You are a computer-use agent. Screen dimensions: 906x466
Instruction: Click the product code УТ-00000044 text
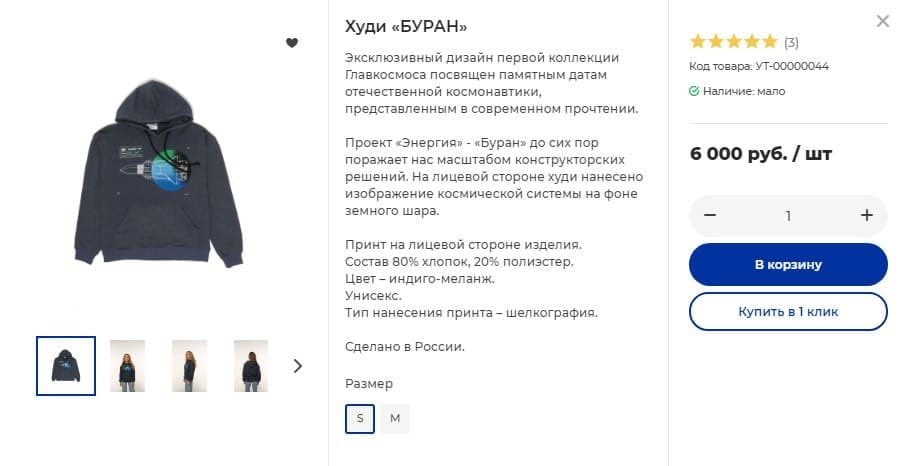792,66
